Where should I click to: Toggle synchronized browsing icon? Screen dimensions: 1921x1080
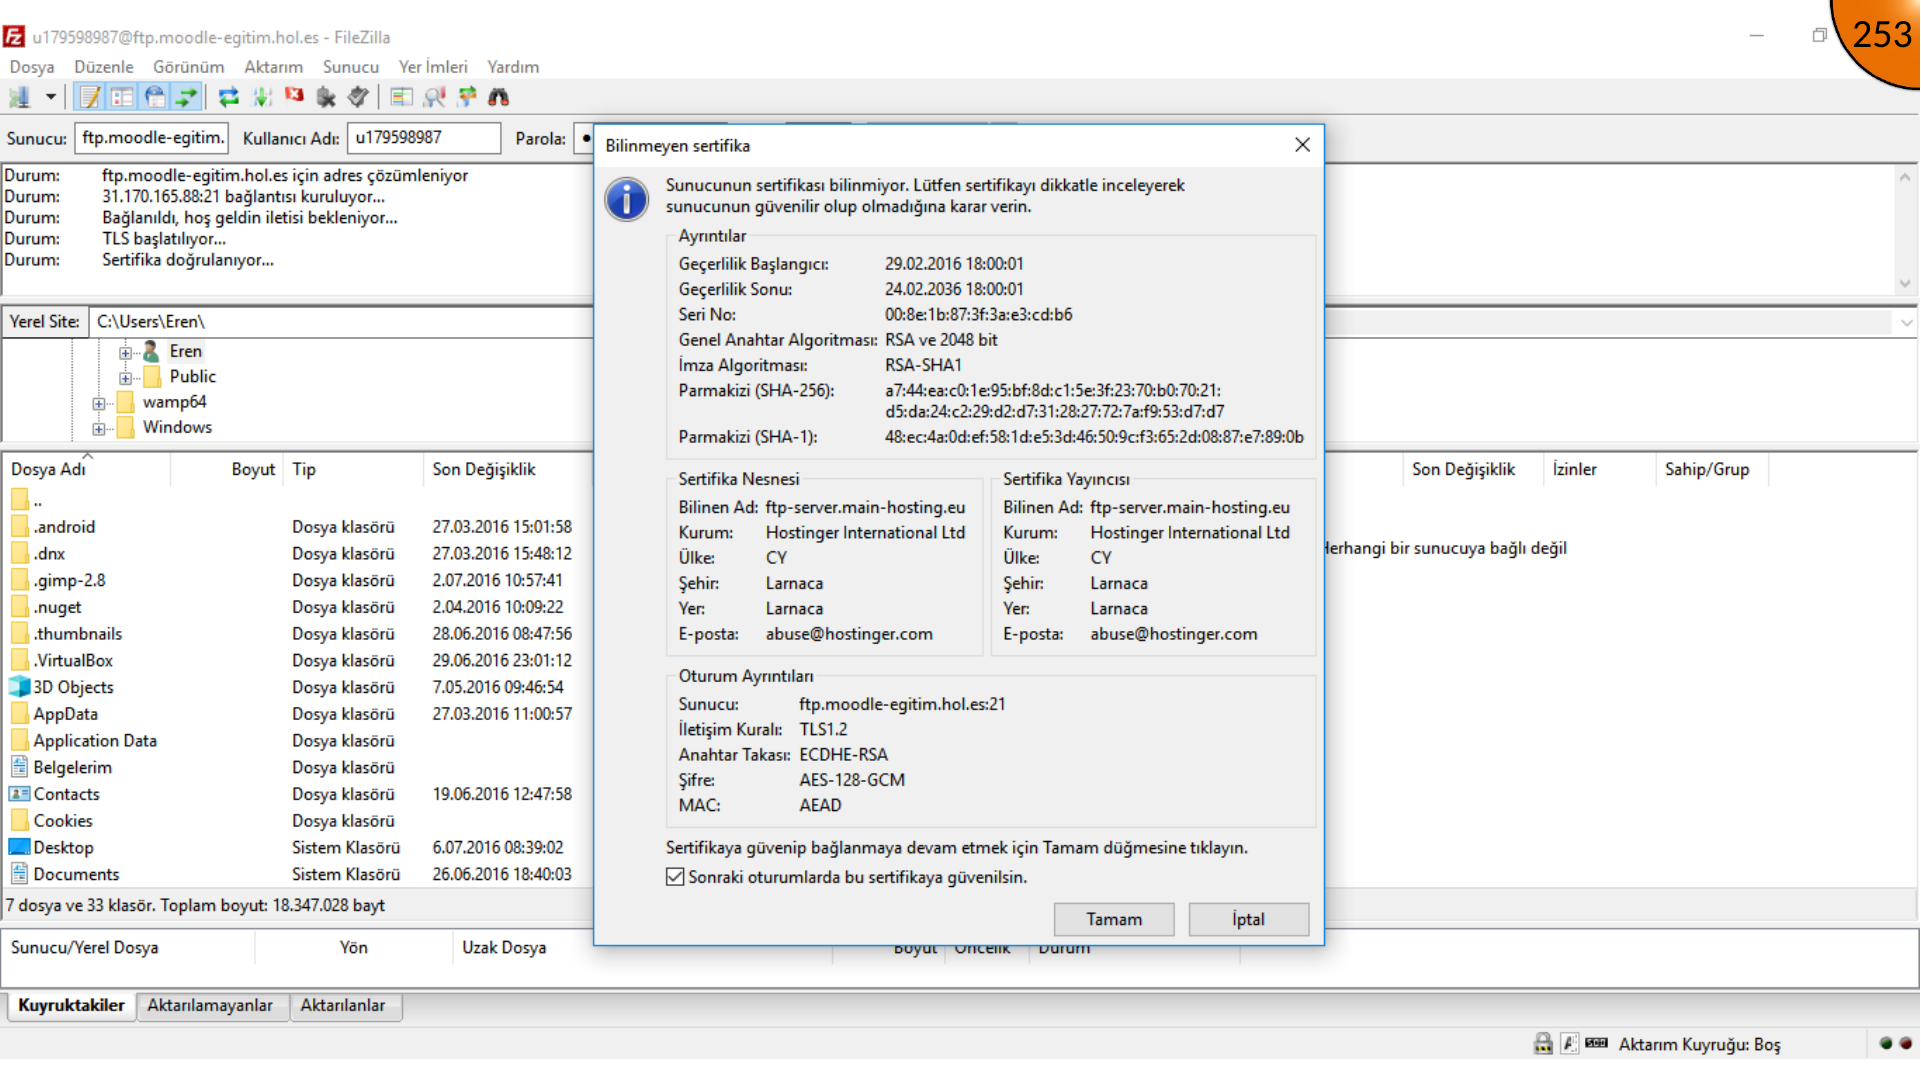(x=467, y=97)
